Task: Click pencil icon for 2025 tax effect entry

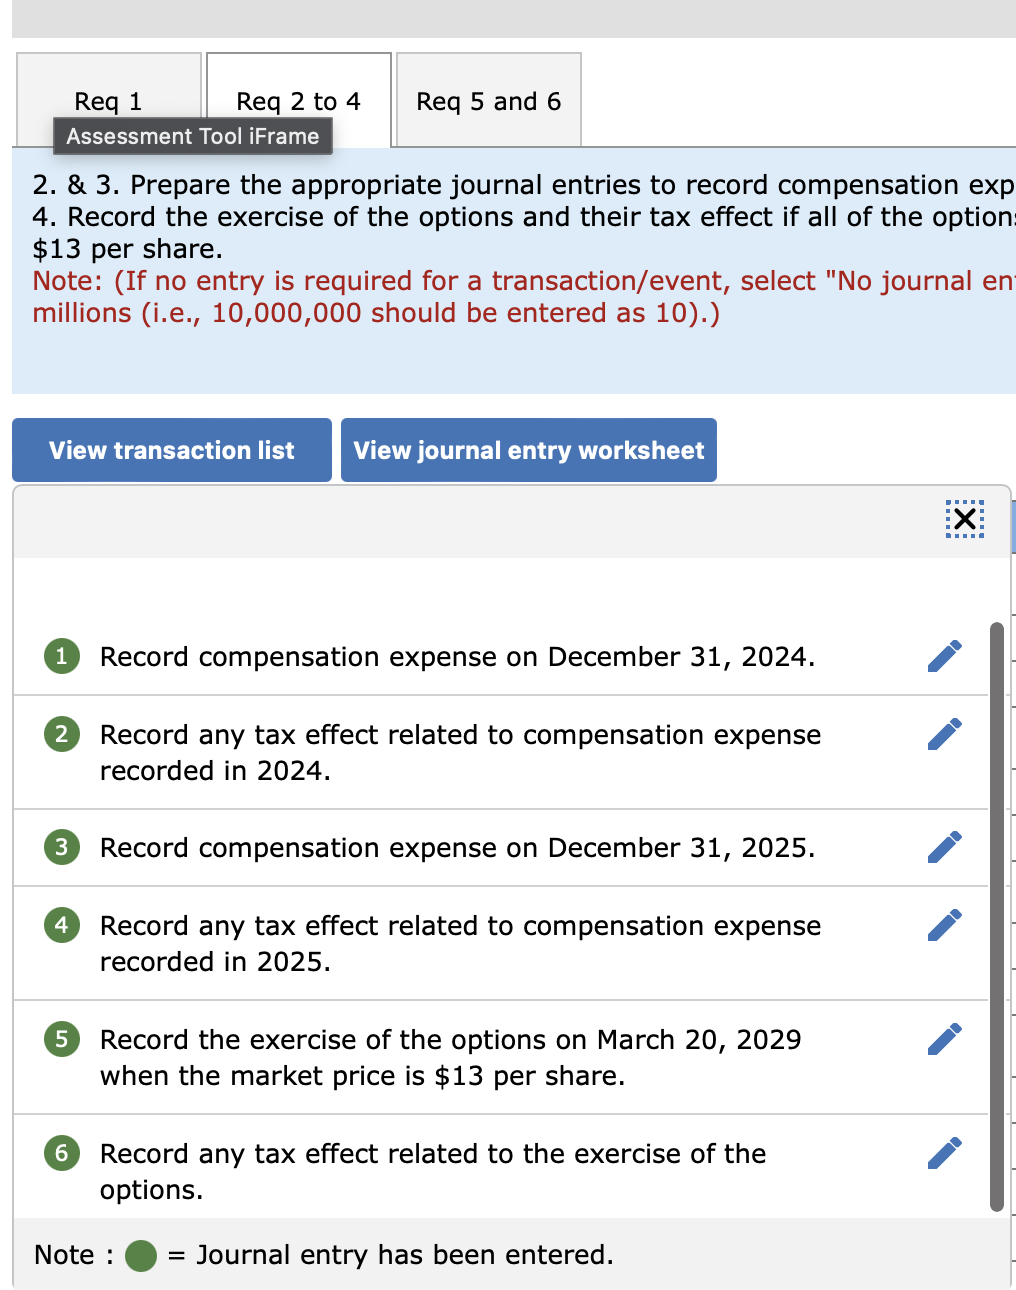Action: tap(945, 925)
